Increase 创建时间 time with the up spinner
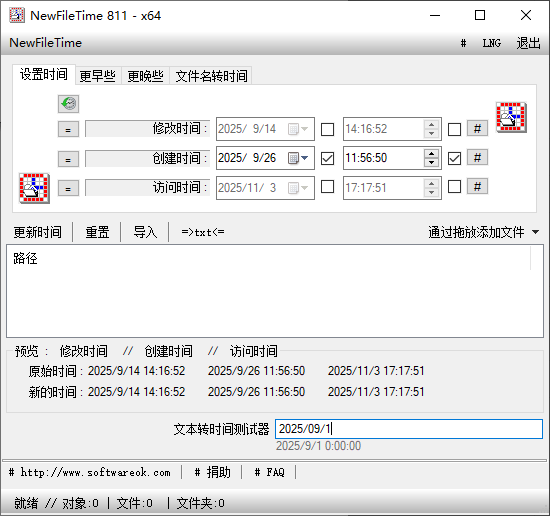The width and height of the screenshot is (550, 516). click(431, 154)
